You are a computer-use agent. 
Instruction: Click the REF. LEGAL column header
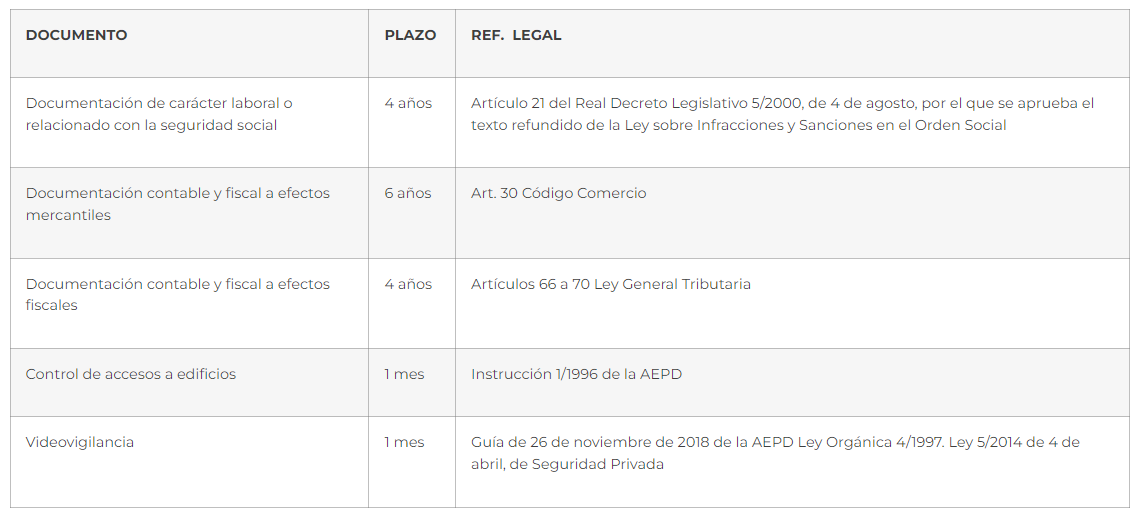coord(516,35)
